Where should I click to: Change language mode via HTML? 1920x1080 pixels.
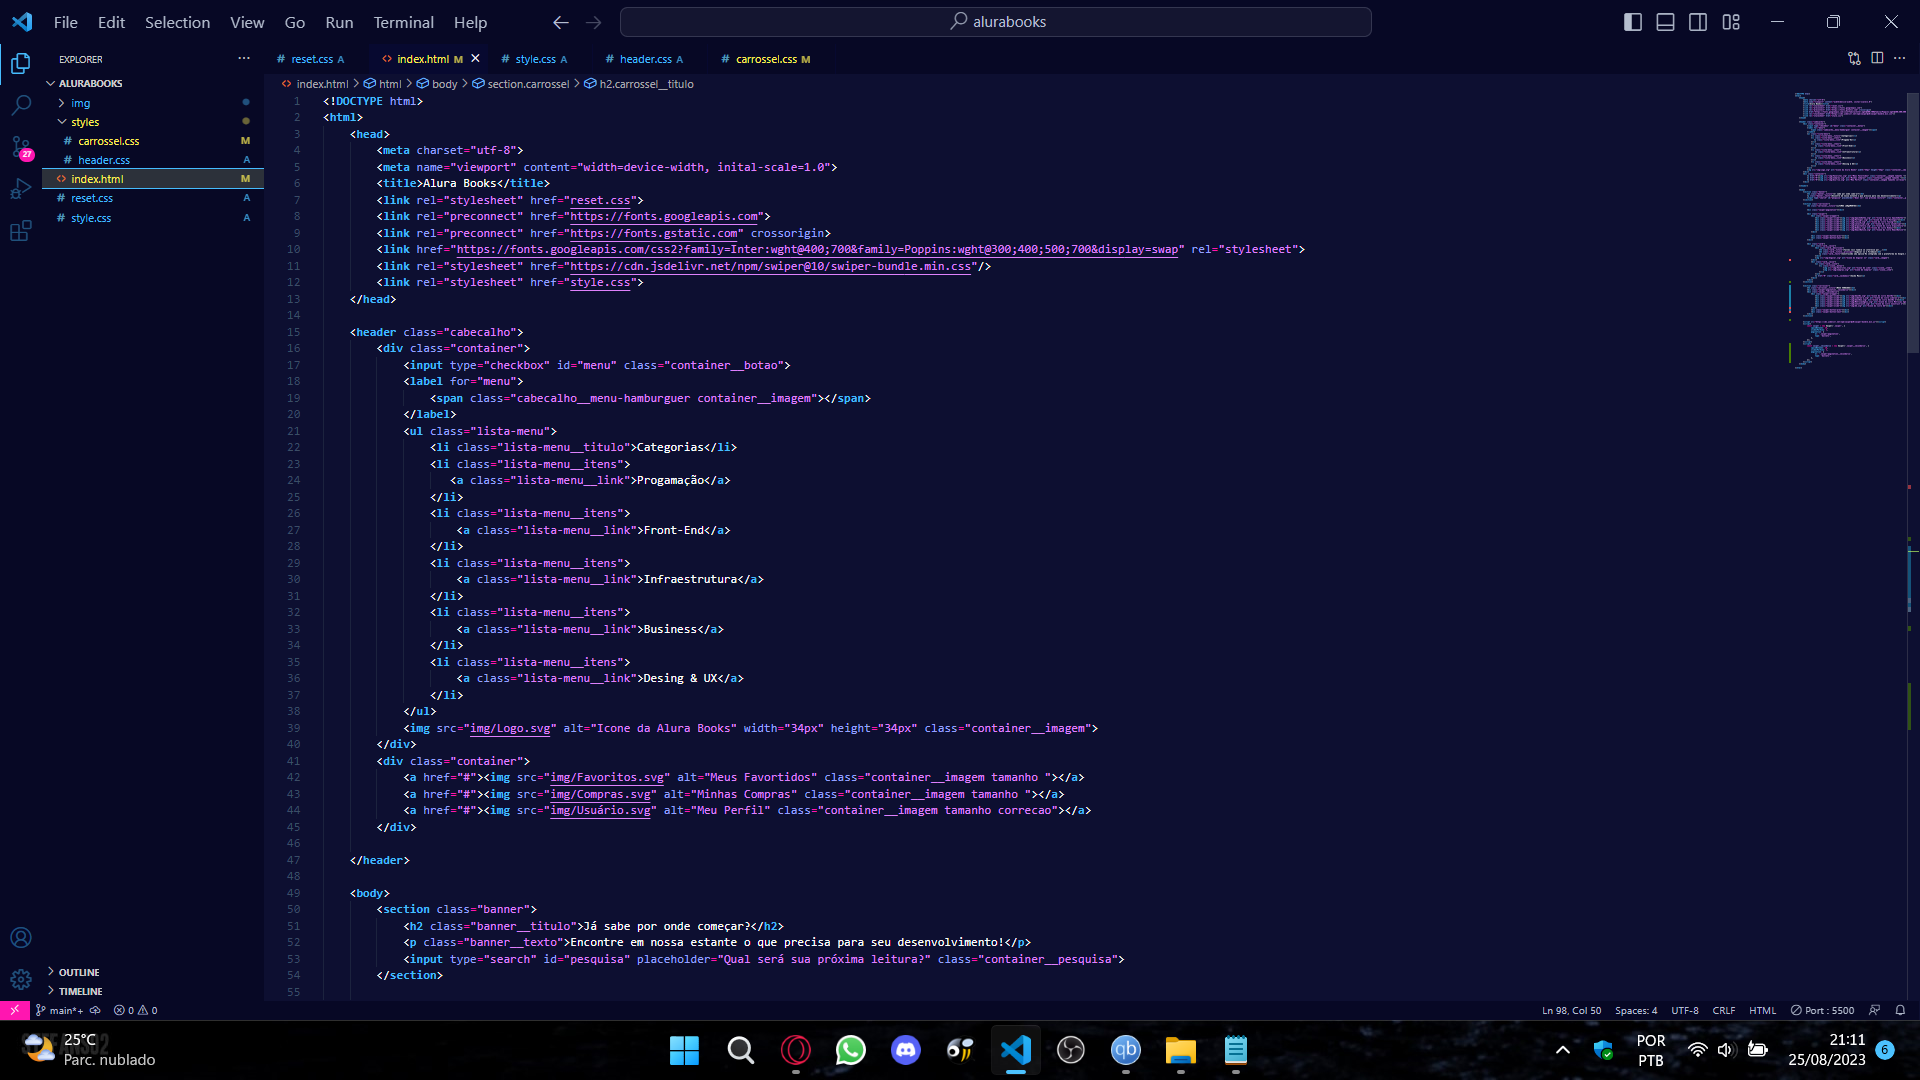[1762, 1010]
